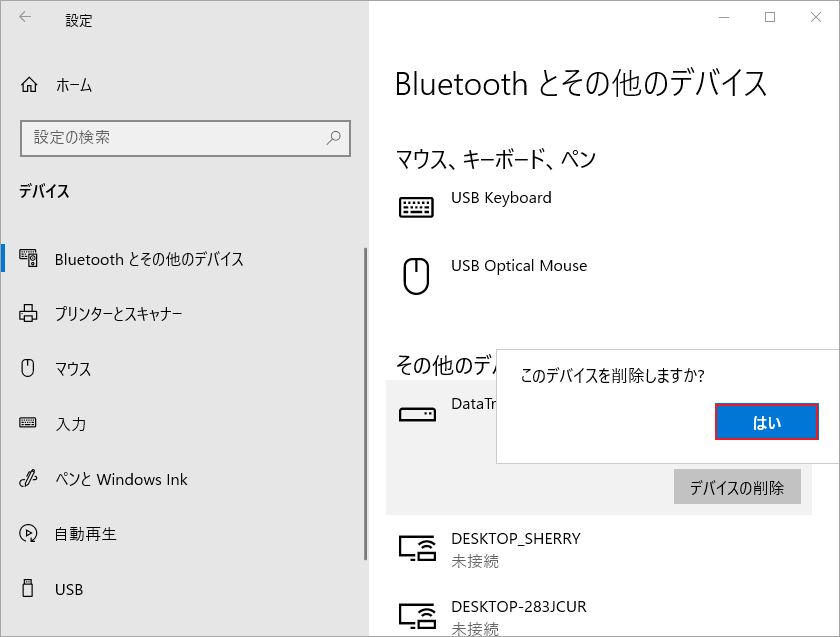This screenshot has height=637, width=840.
Task: Click the マウス sidebar icon
Action: tap(28, 369)
